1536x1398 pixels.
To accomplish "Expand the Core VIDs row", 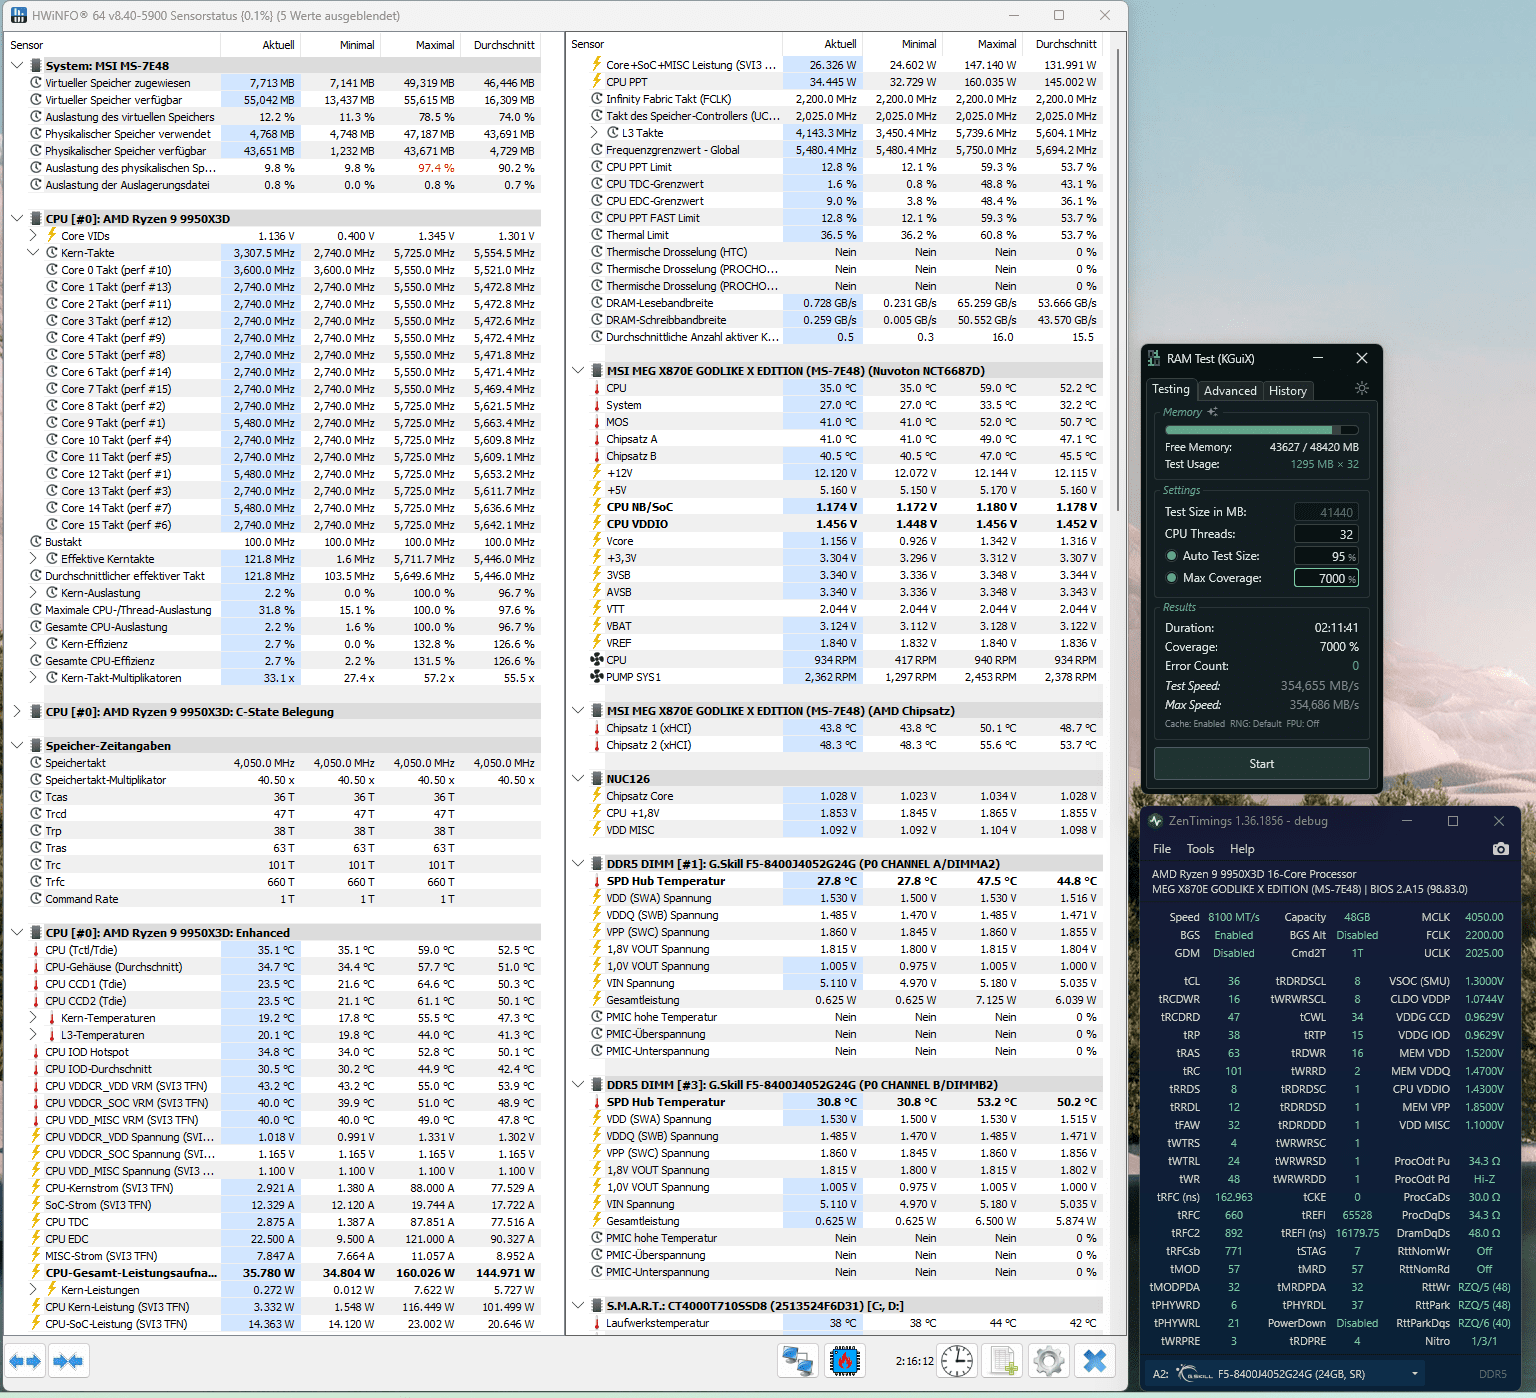I will click(33, 236).
